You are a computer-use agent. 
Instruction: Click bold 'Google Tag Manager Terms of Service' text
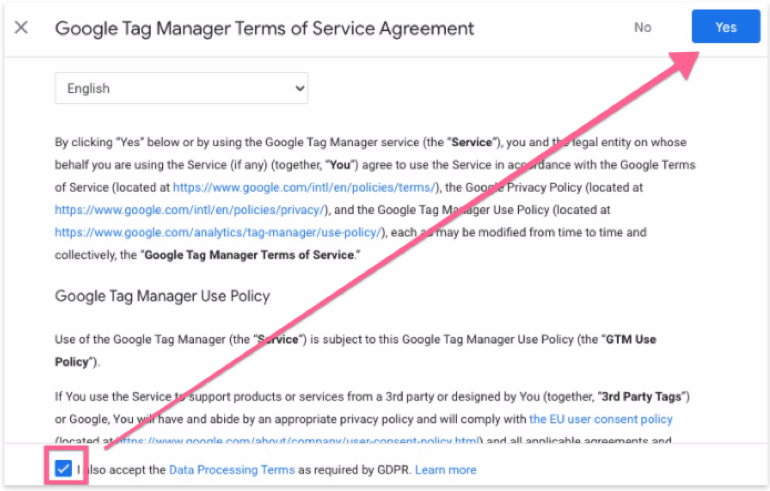(250, 255)
